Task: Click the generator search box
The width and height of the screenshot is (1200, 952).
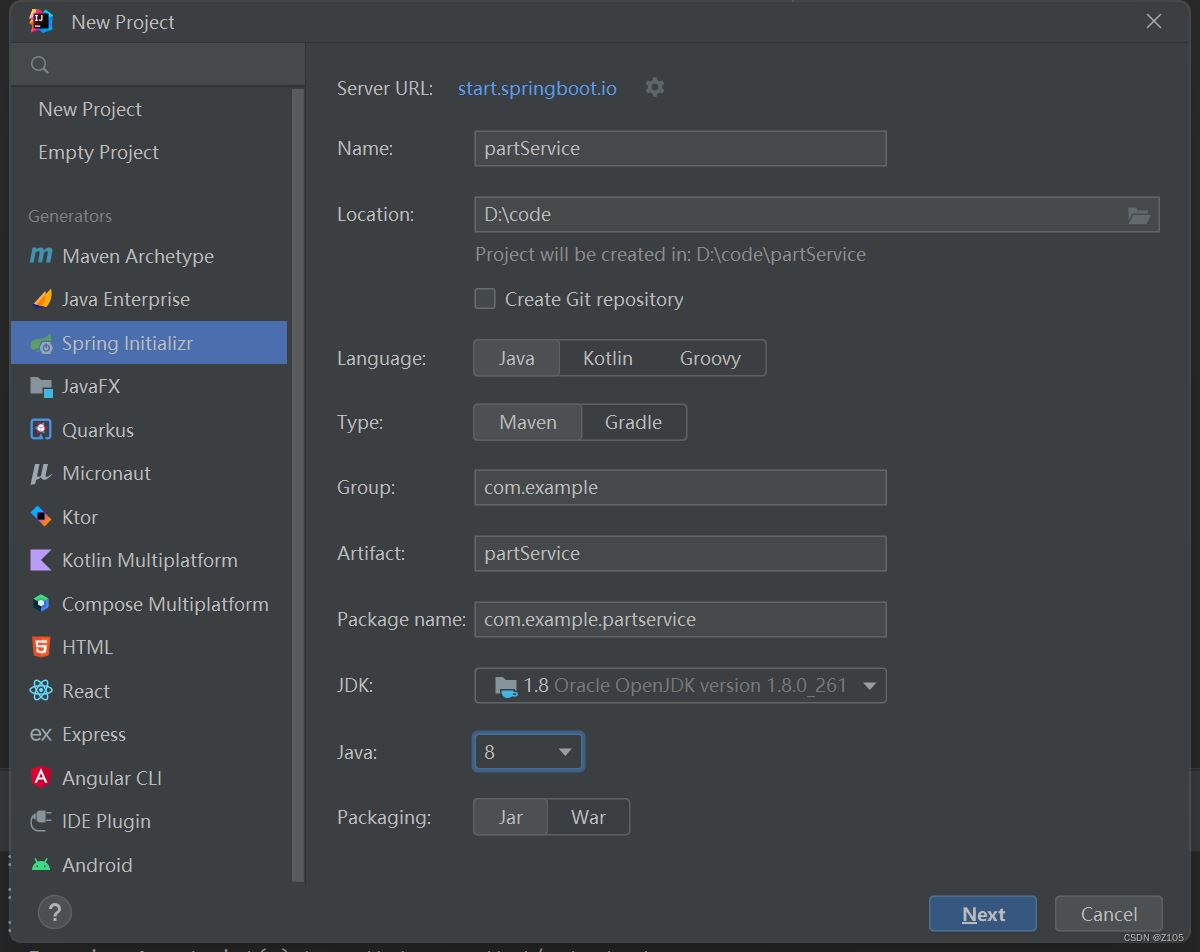Action: tap(158, 65)
